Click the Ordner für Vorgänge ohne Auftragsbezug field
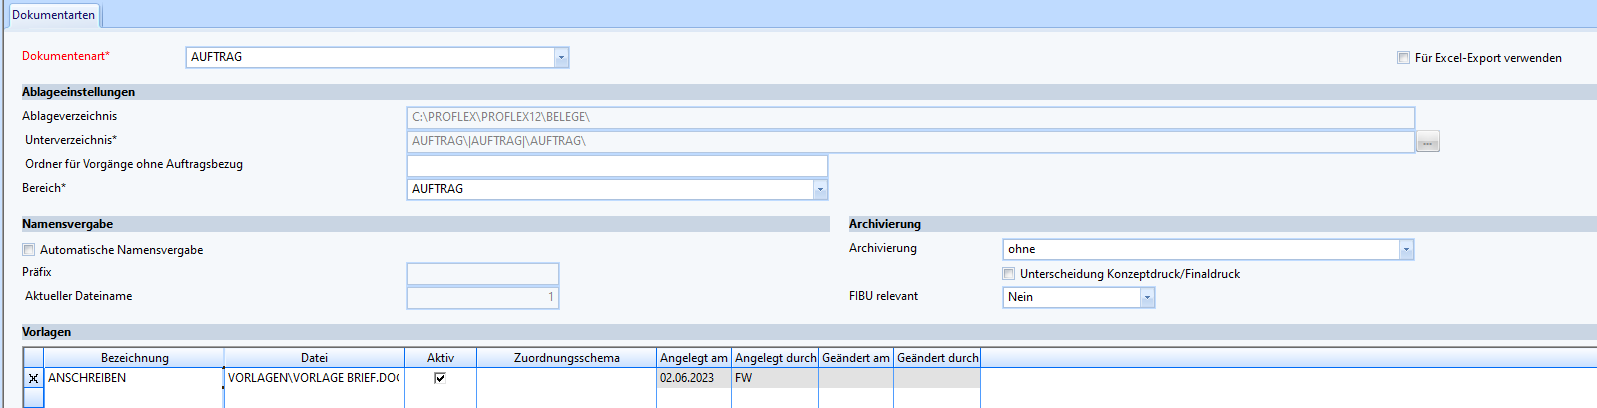 pyautogui.click(x=617, y=165)
